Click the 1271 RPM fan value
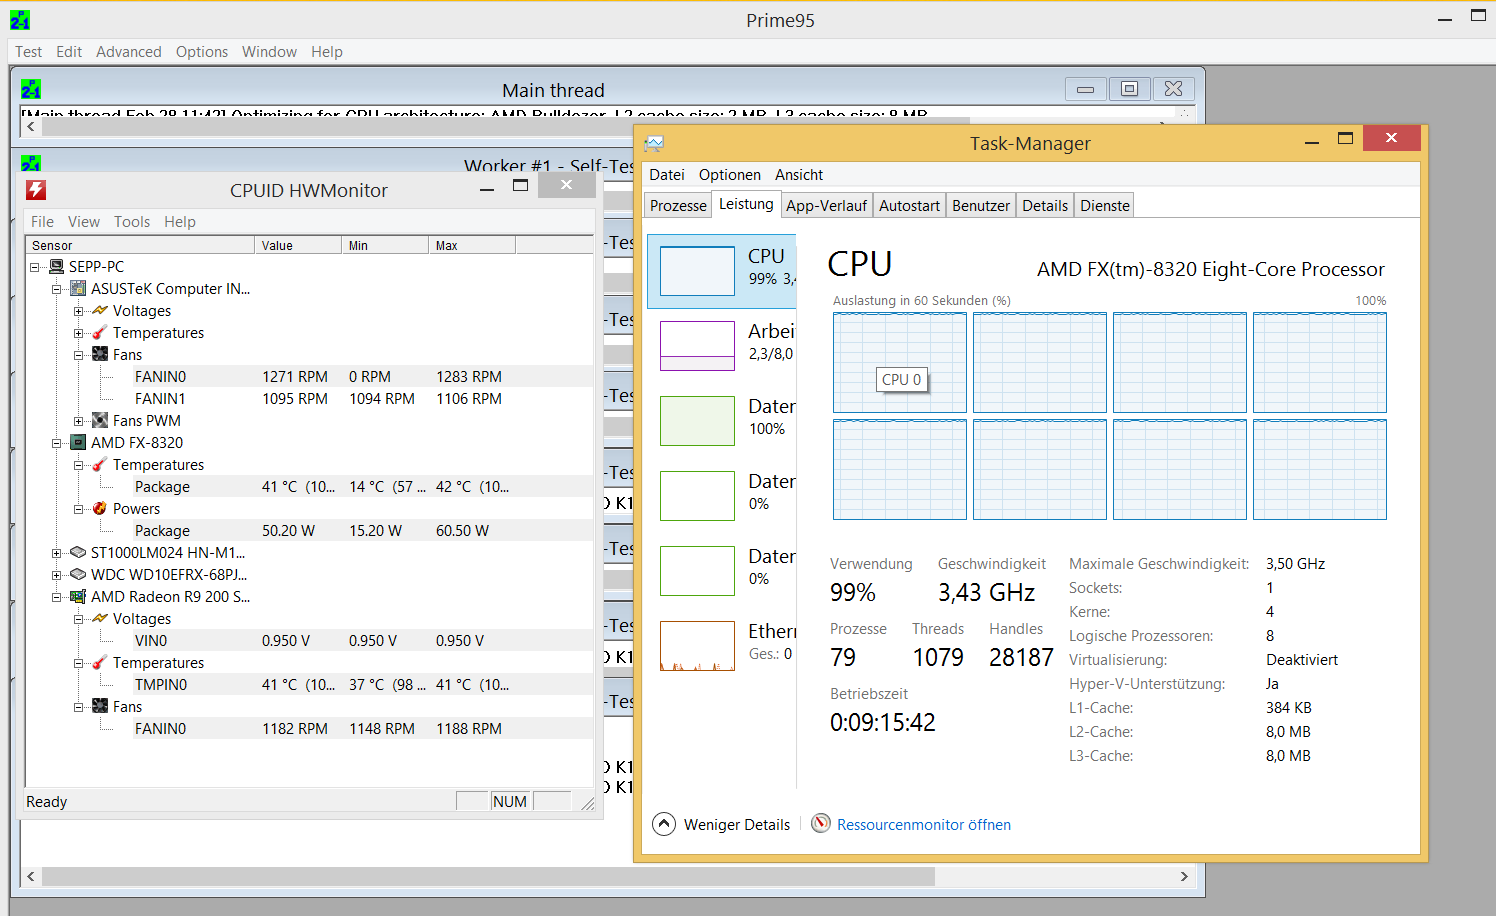 point(295,377)
